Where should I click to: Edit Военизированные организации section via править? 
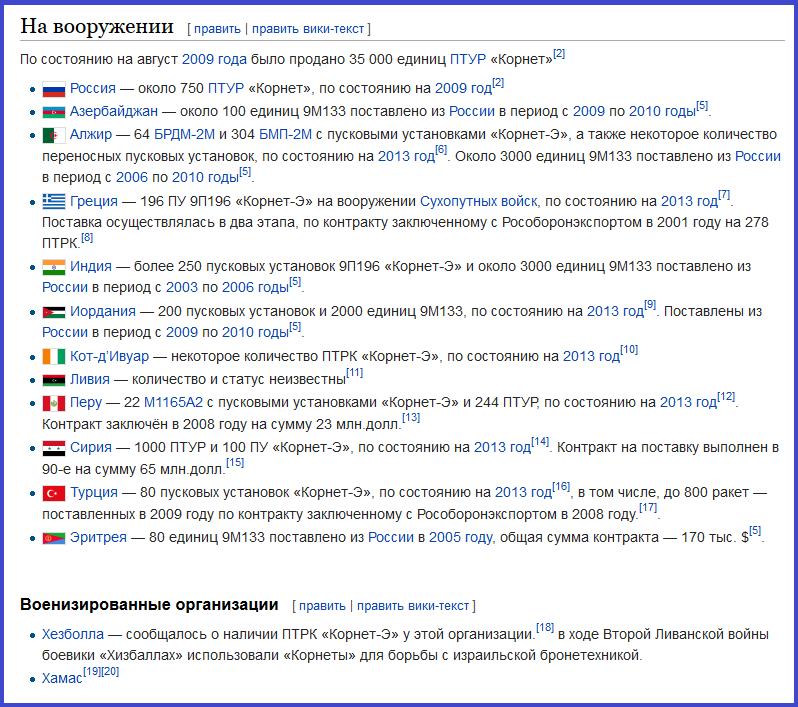[322, 606]
